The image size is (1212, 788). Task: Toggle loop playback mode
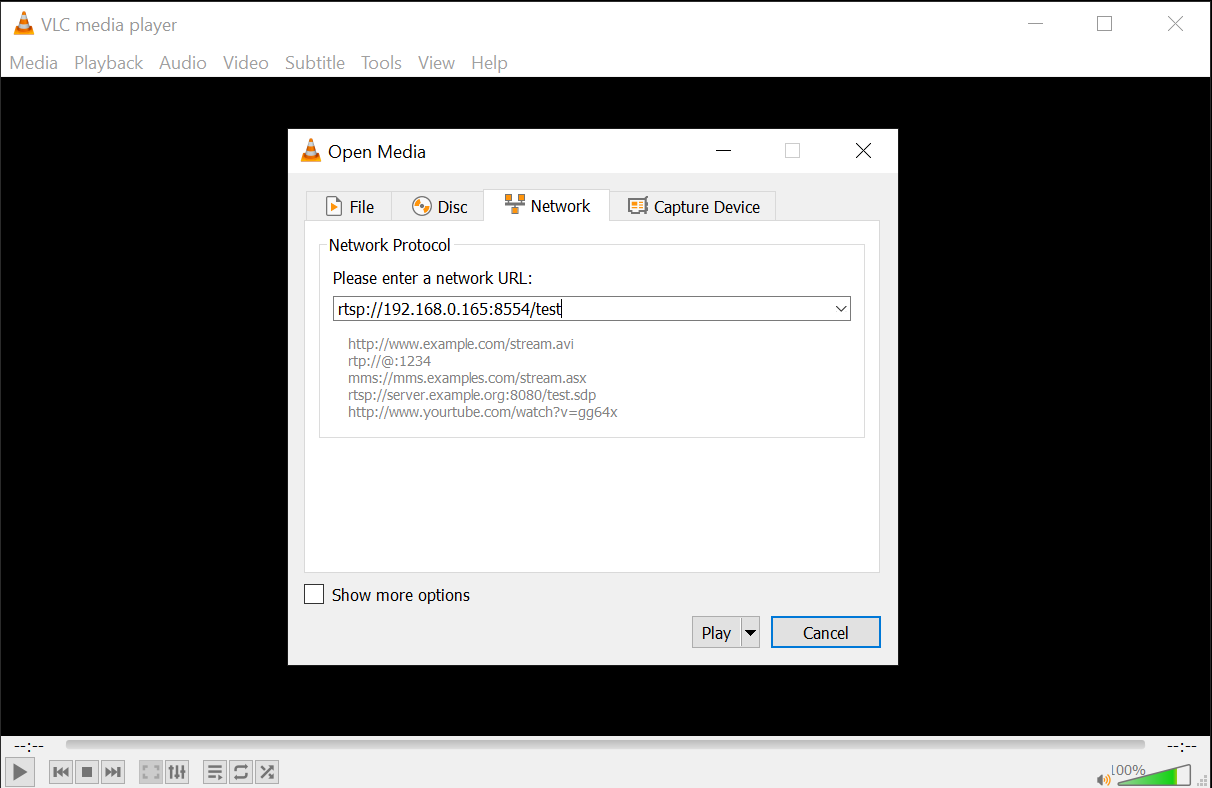pos(240,771)
